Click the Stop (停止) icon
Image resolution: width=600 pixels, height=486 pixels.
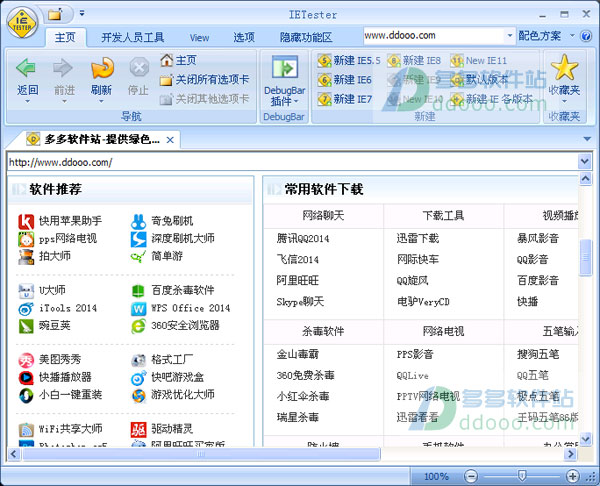pos(139,68)
